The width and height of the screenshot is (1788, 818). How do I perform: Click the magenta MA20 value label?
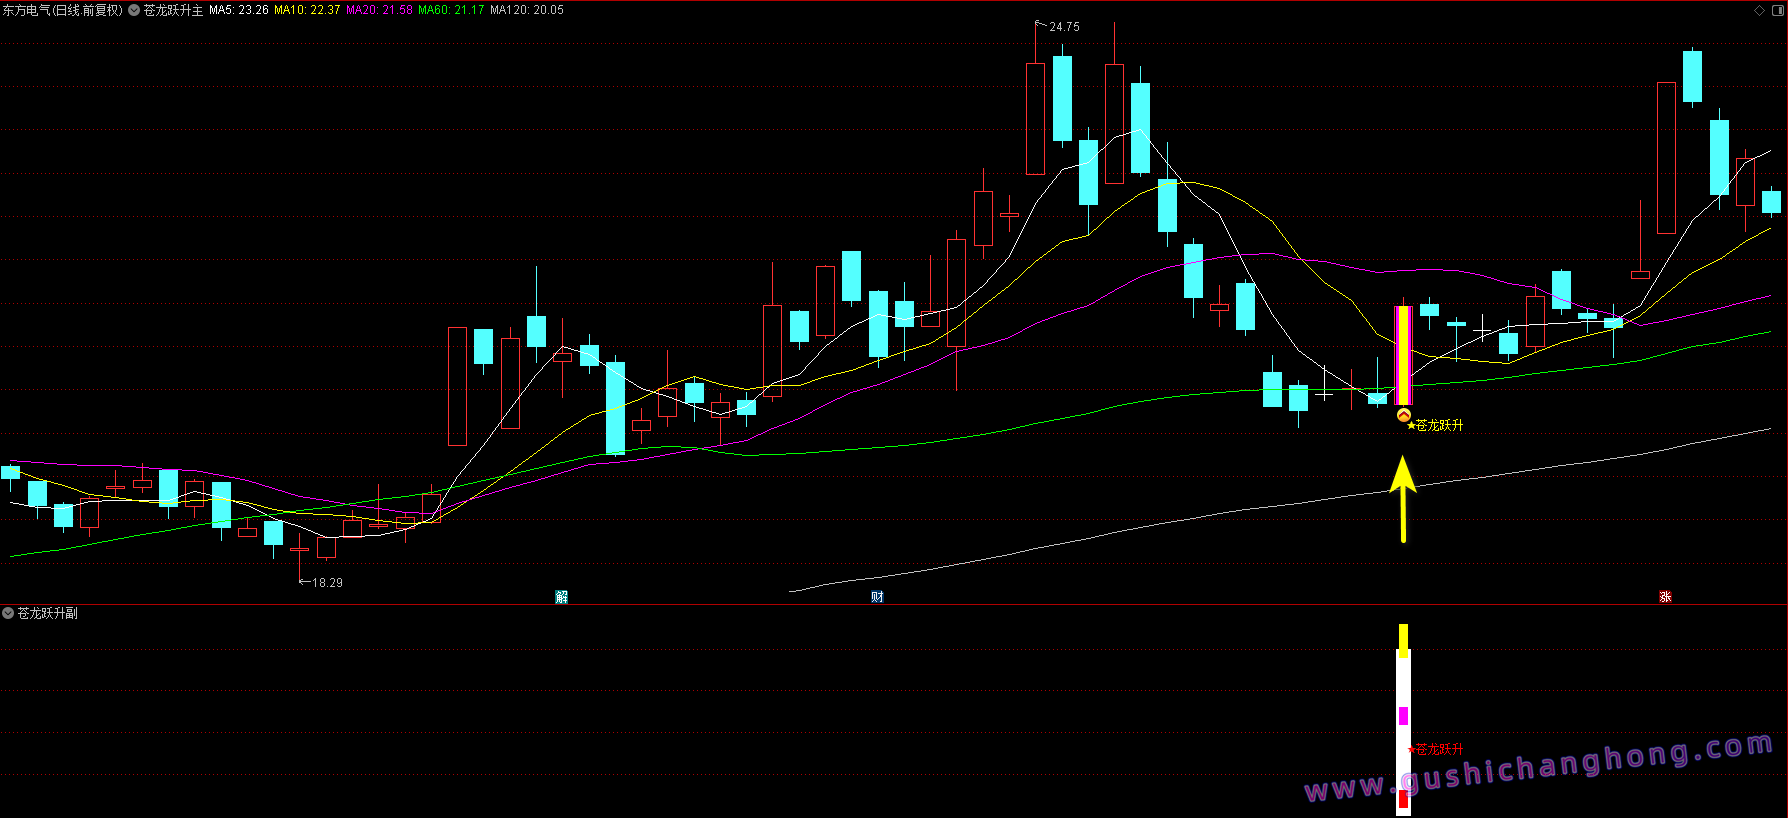(379, 10)
